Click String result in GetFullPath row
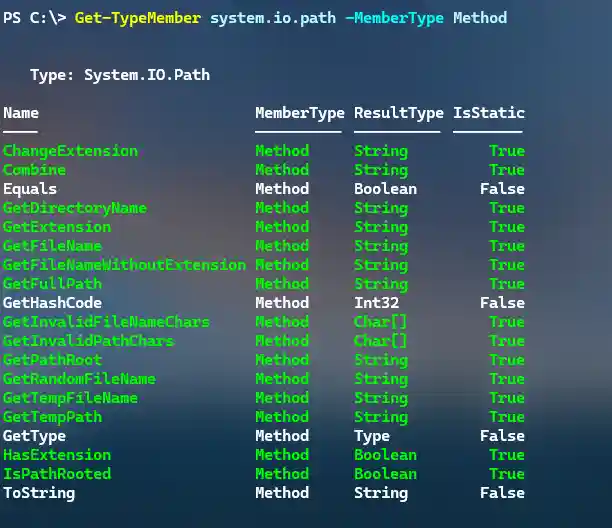 (381, 284)
